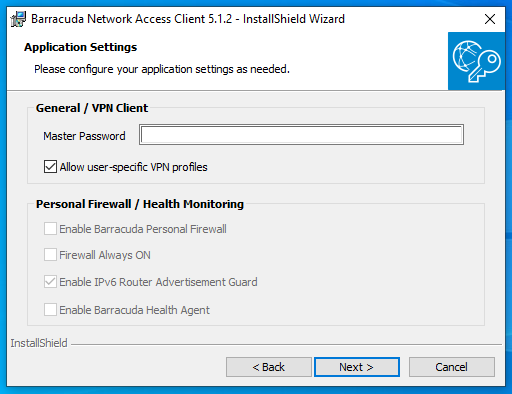
Task: Focus the Master Password input field
Action: point(301,135)
